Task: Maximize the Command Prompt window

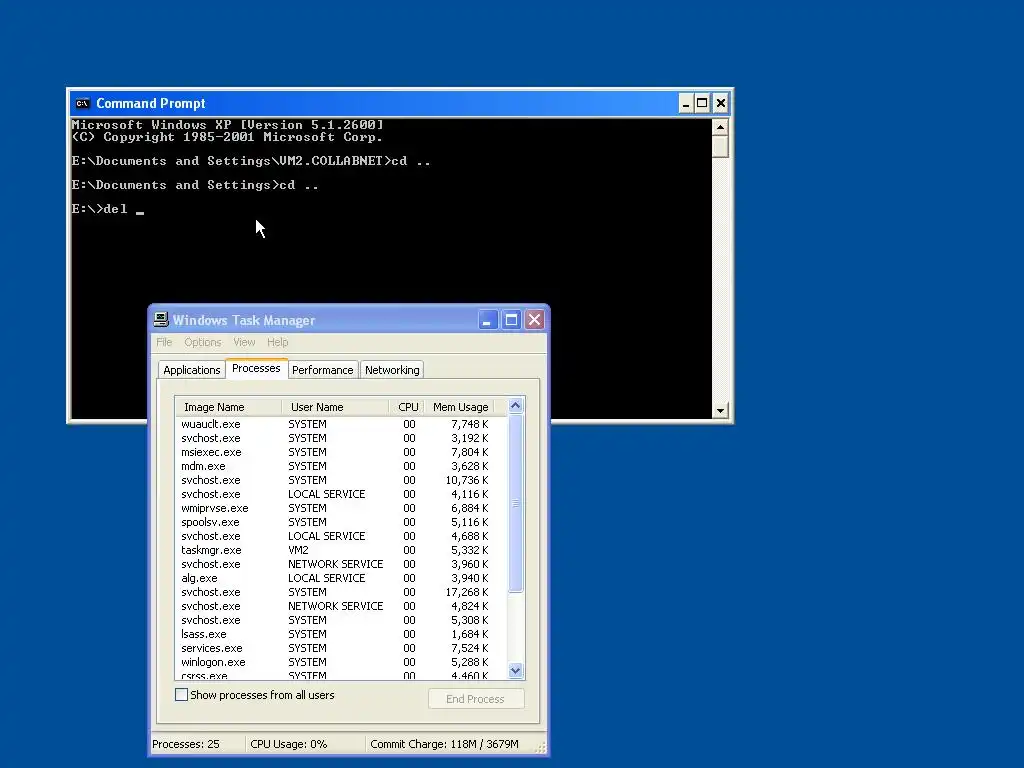Action: click(702, 103)
